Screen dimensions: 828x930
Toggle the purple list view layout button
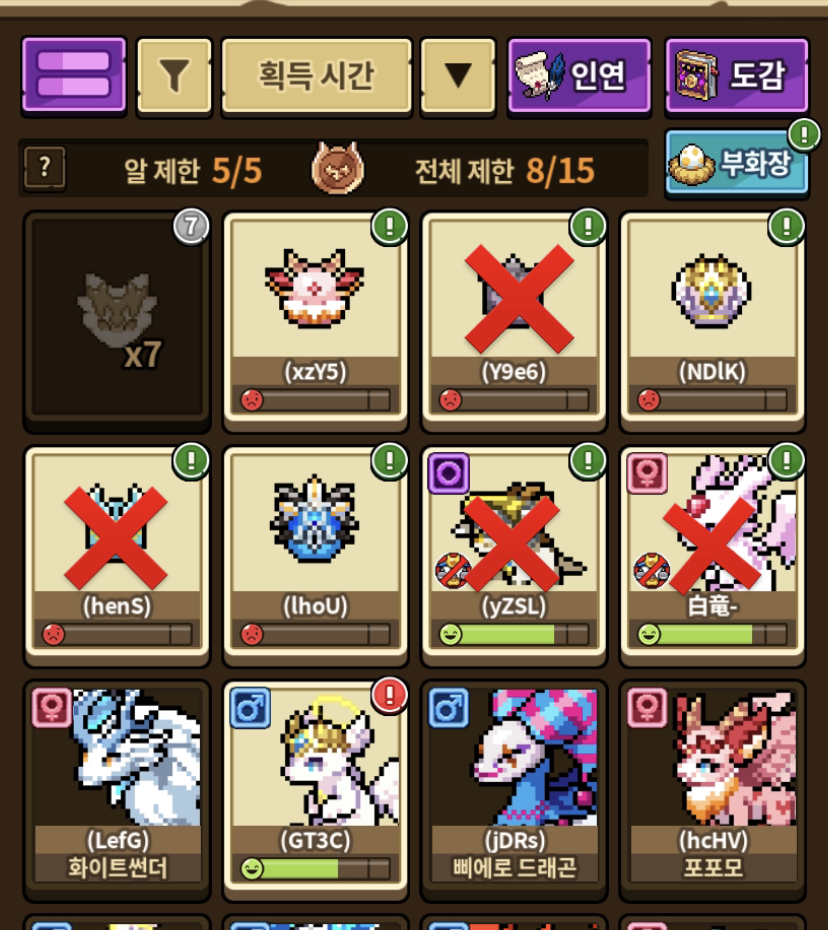(74, 75)
